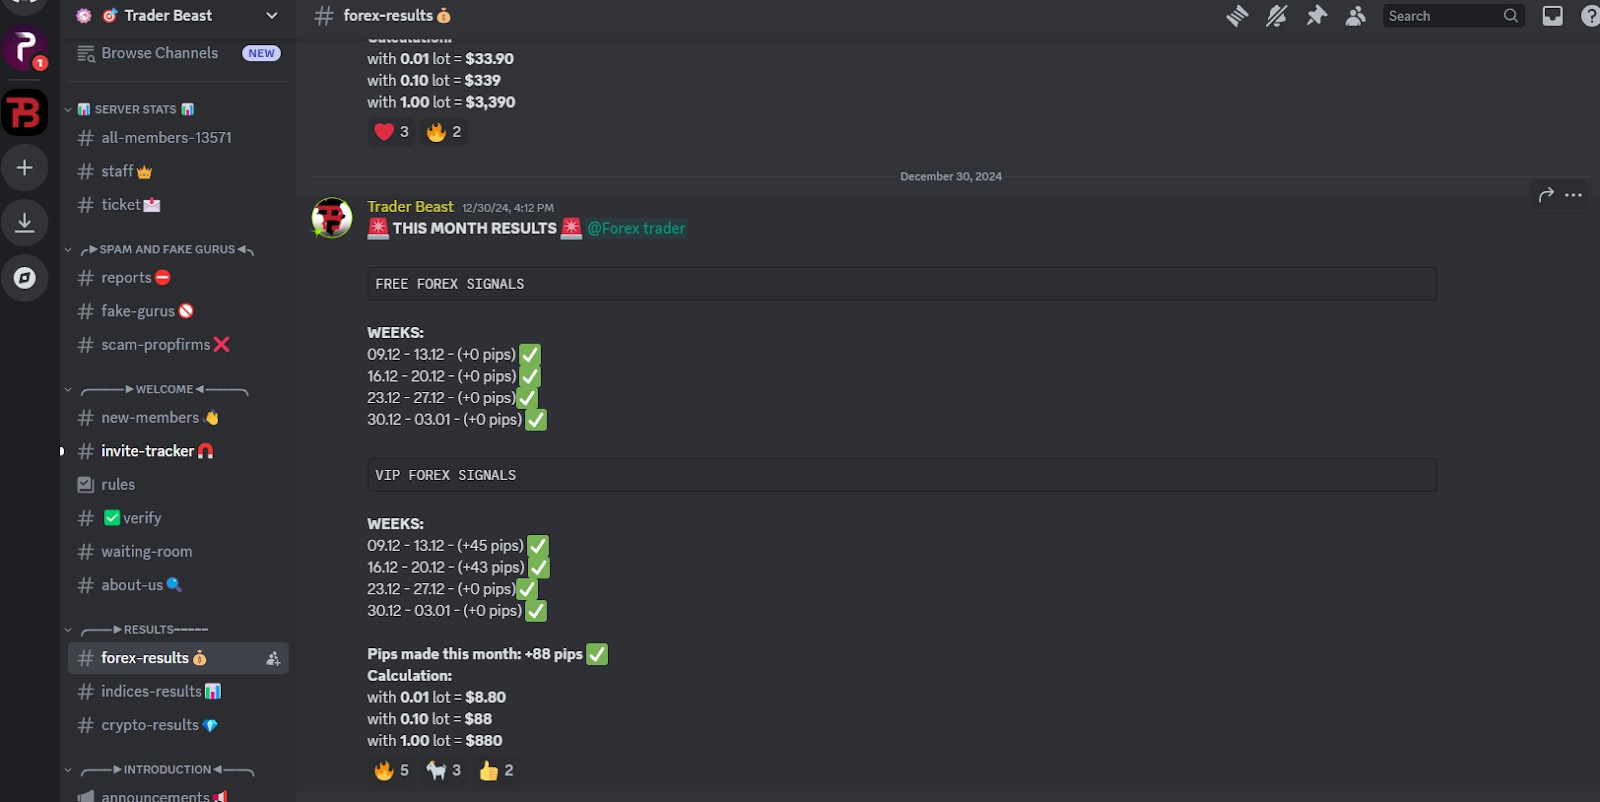
Task: Open server with P logo and notification badge
Action: click(x=25, y=47)
